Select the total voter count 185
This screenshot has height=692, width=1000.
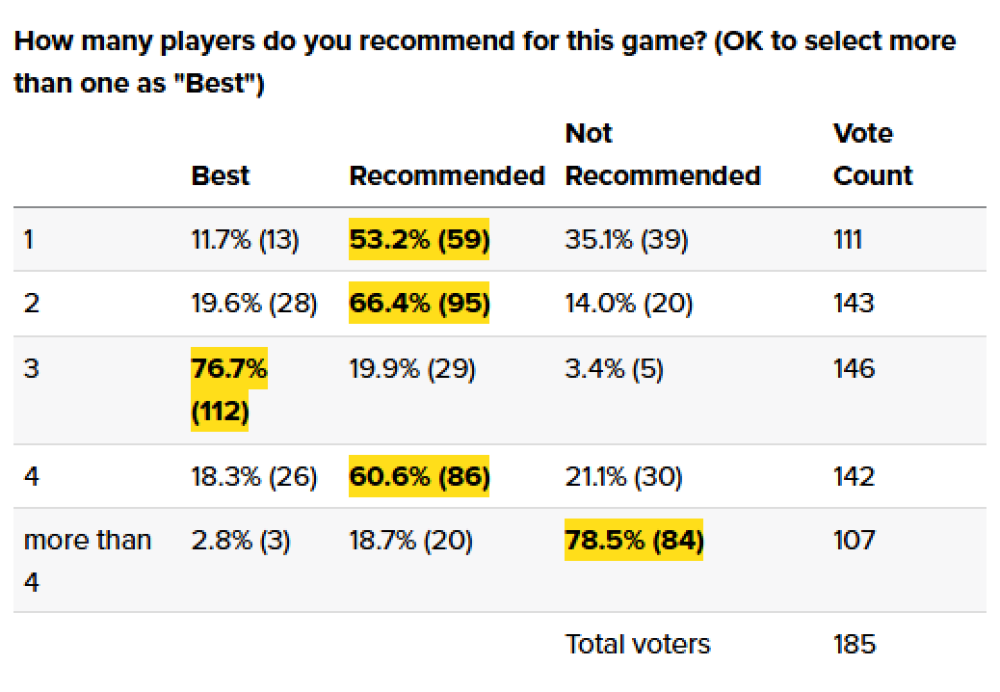pyautogui.click(x=854, y=644)
